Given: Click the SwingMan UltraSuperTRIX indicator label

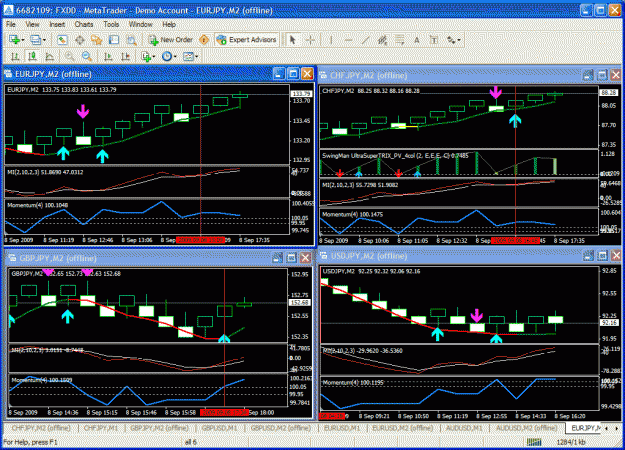Looking at the screenshot, I should (397, 155).
